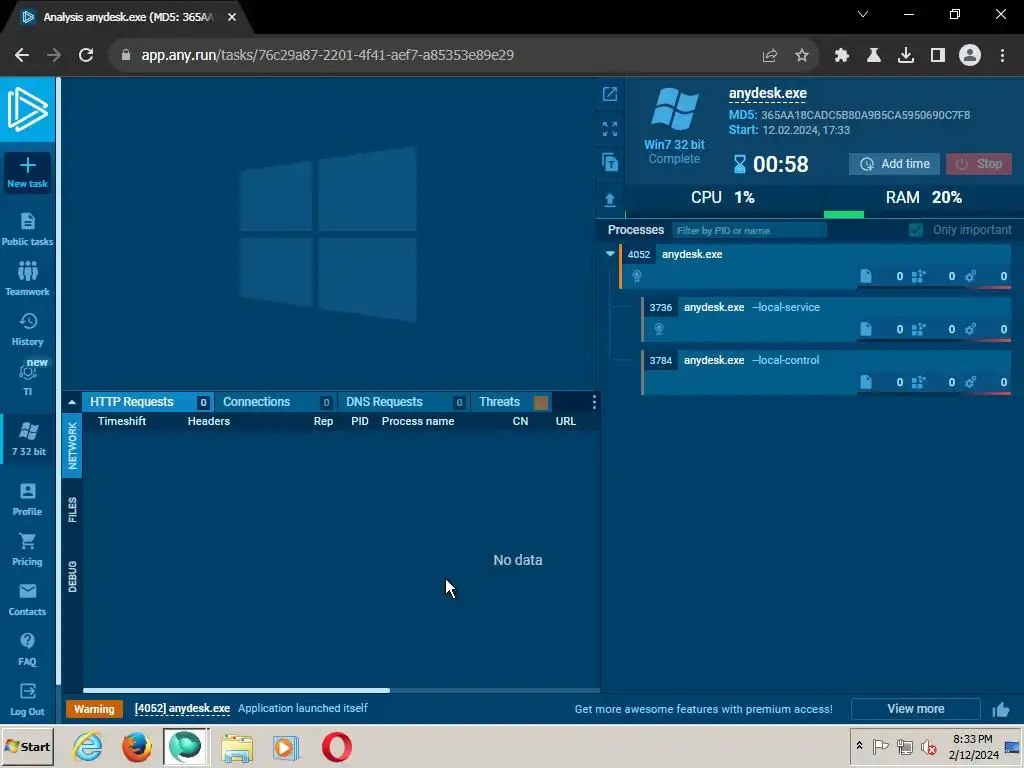Select process 3736 anydesk.exe --local-service
Image resolution: width=1024 pixels, height=768 pixels.
[x=826, y=319]
